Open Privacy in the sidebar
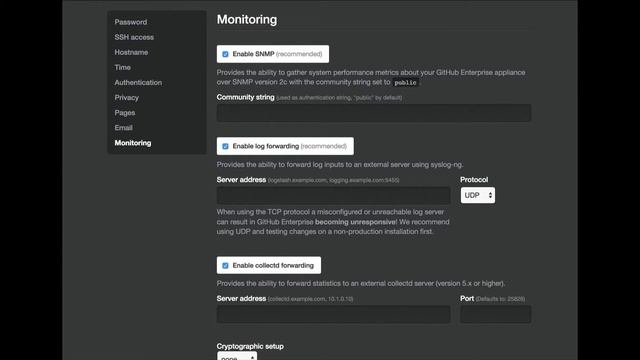This screenshot has width=640, height=360. (127, 98)
